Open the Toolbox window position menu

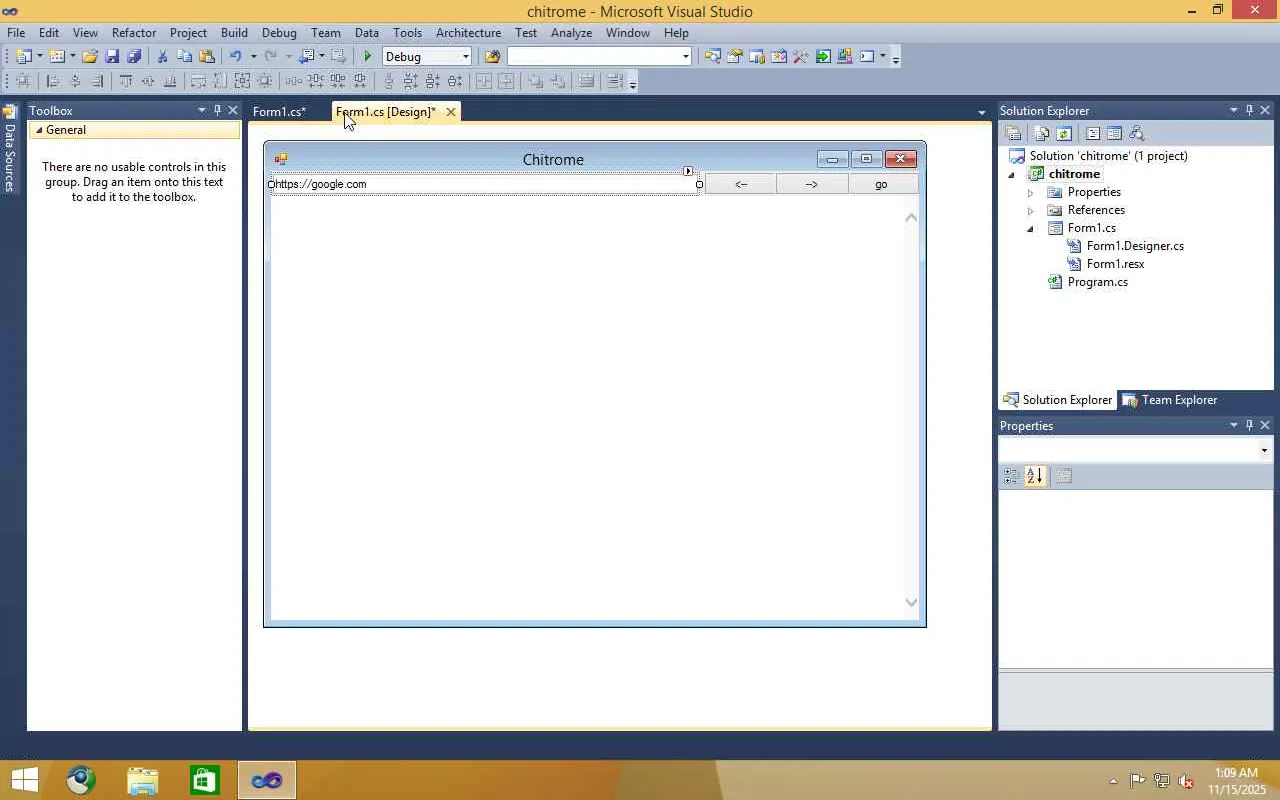[x=201, y=110]
